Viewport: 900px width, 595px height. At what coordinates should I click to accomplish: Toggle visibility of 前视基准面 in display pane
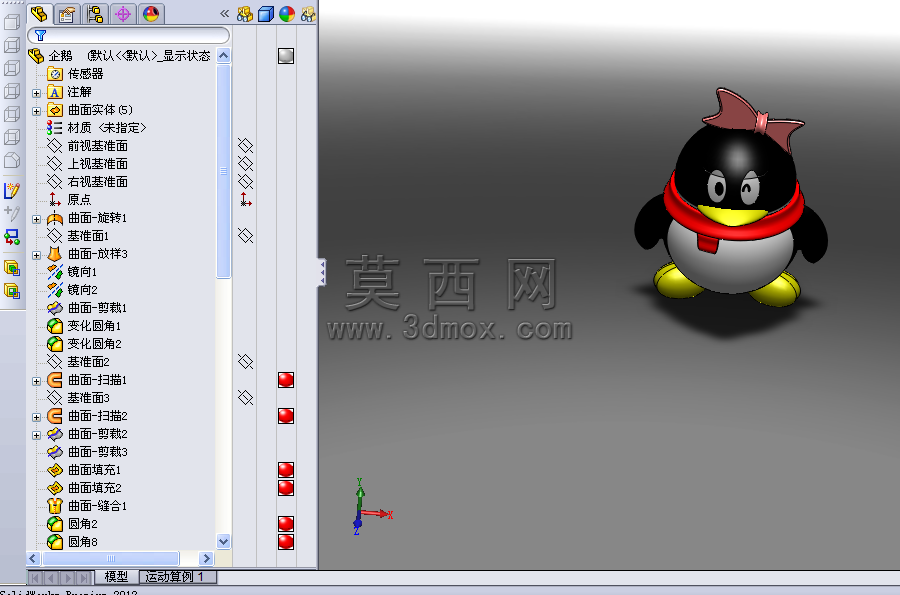point(246,146)
